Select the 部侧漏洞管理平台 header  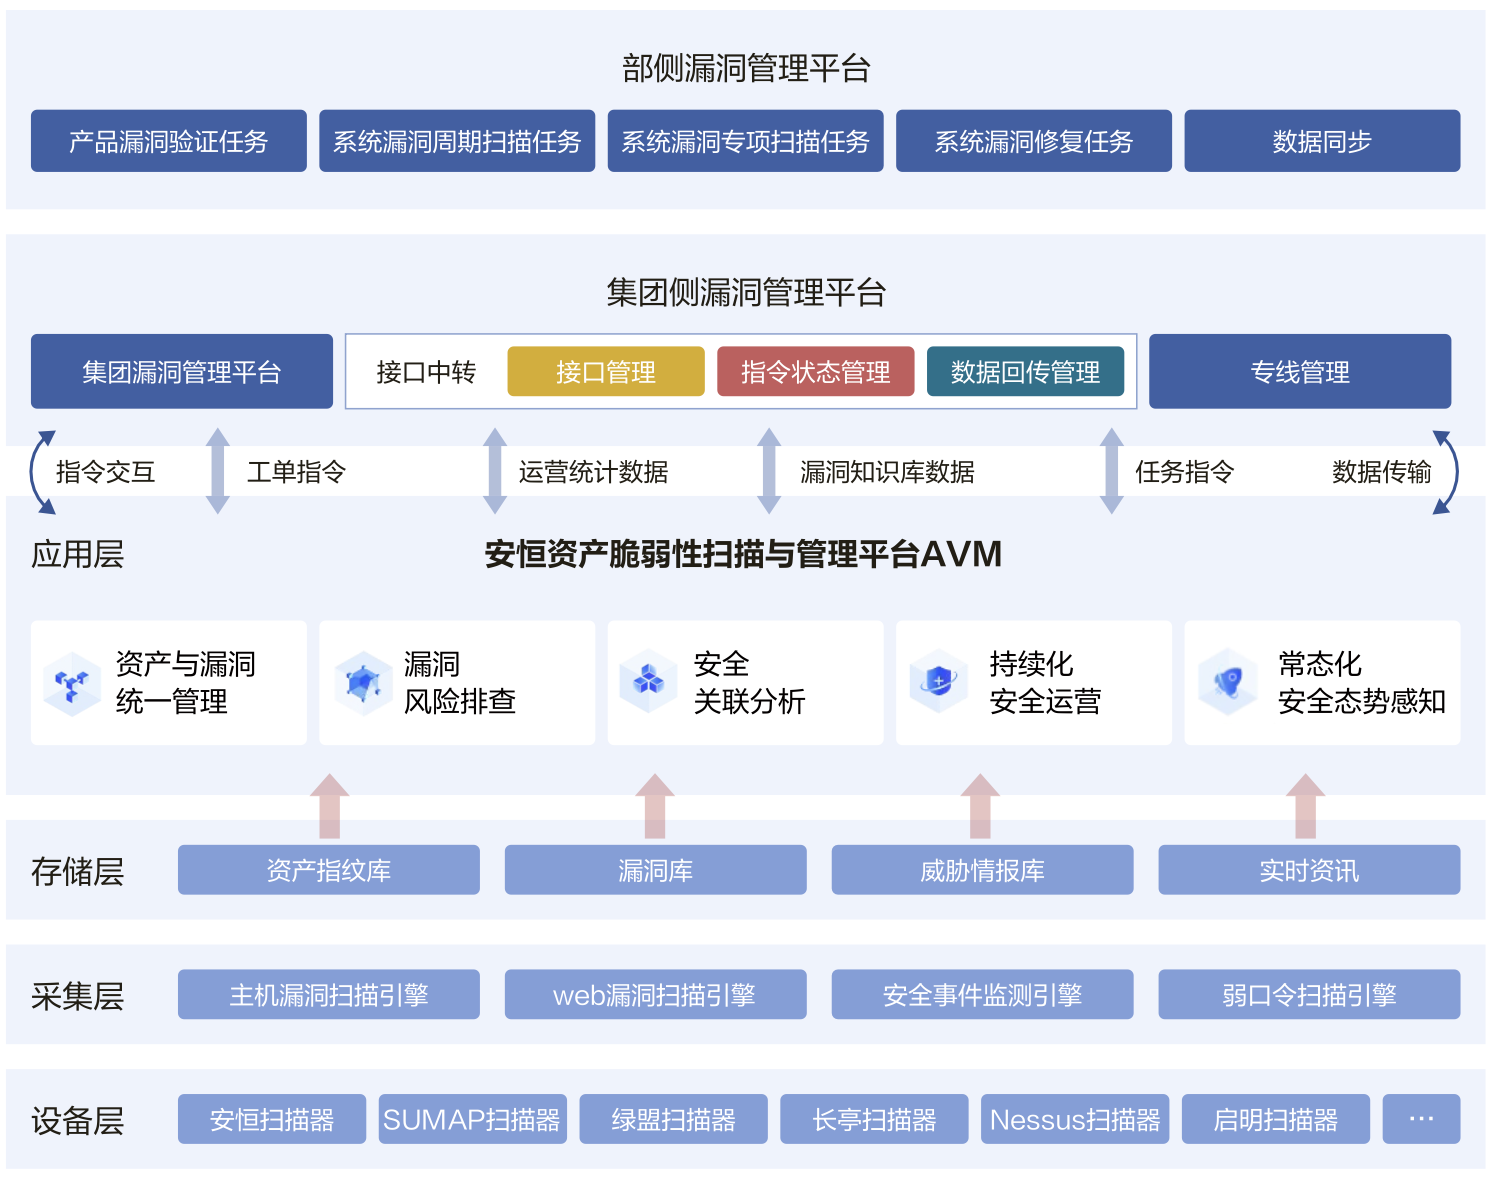(746, 70)
